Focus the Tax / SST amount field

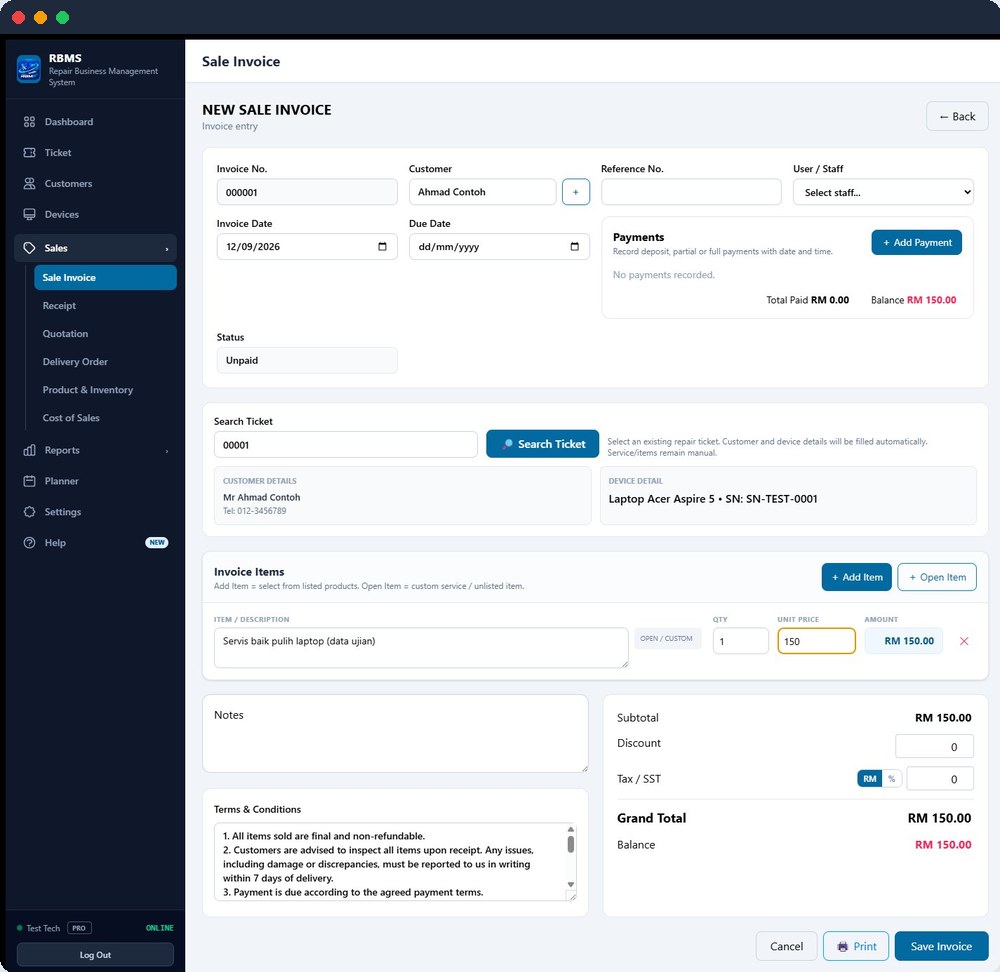point(940,779)
